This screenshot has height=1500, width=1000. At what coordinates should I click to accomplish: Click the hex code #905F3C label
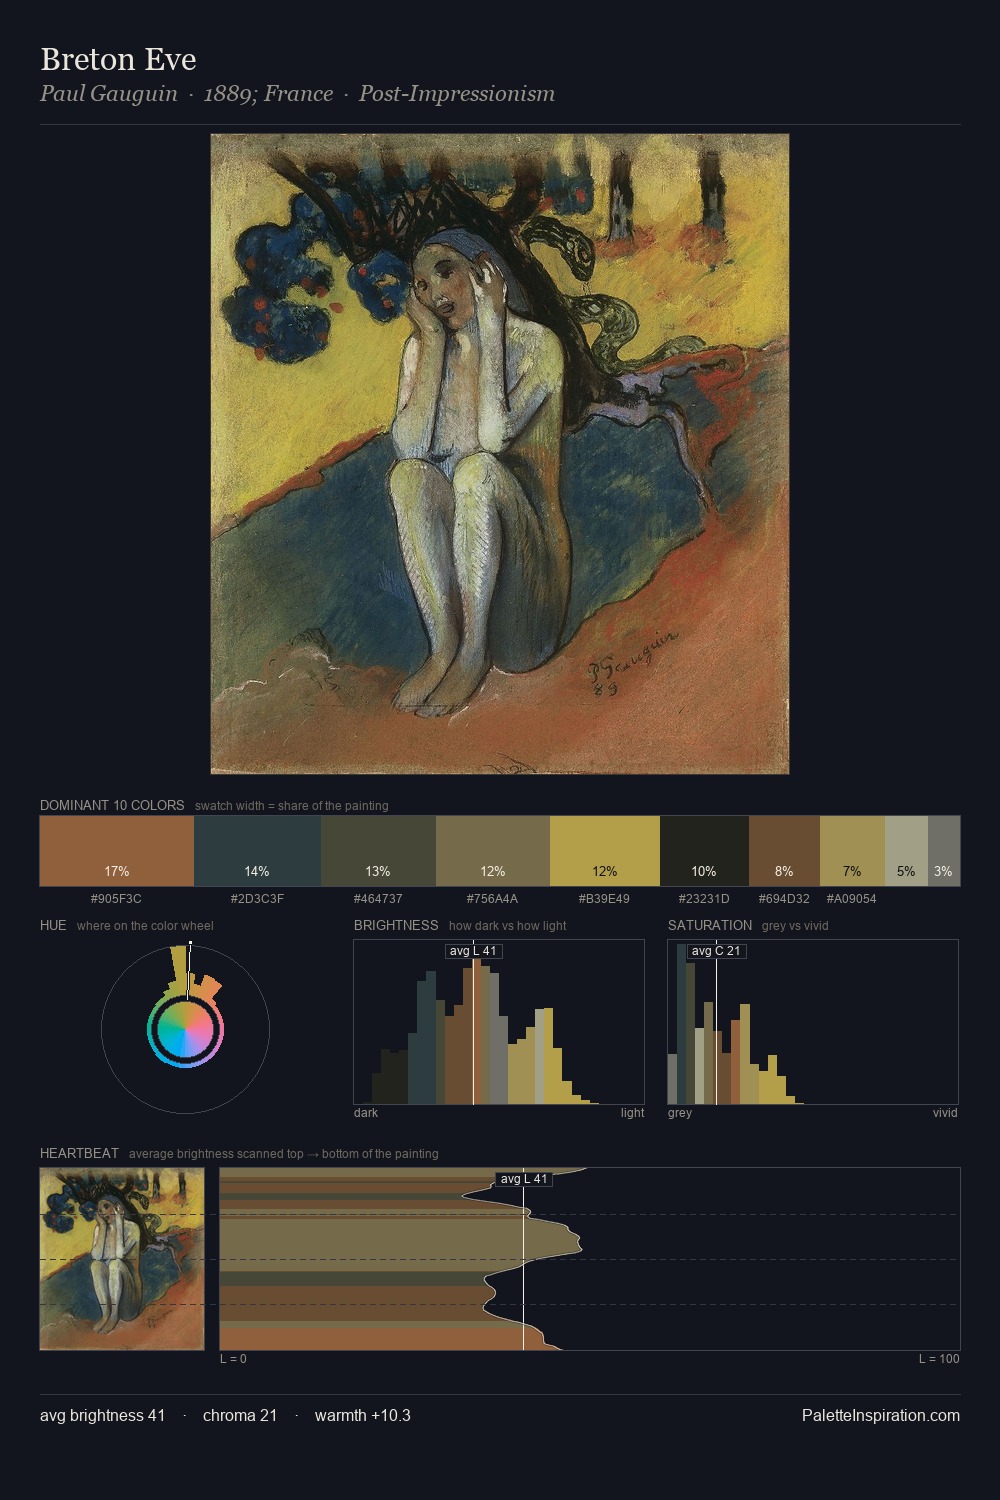click(116, 899)
